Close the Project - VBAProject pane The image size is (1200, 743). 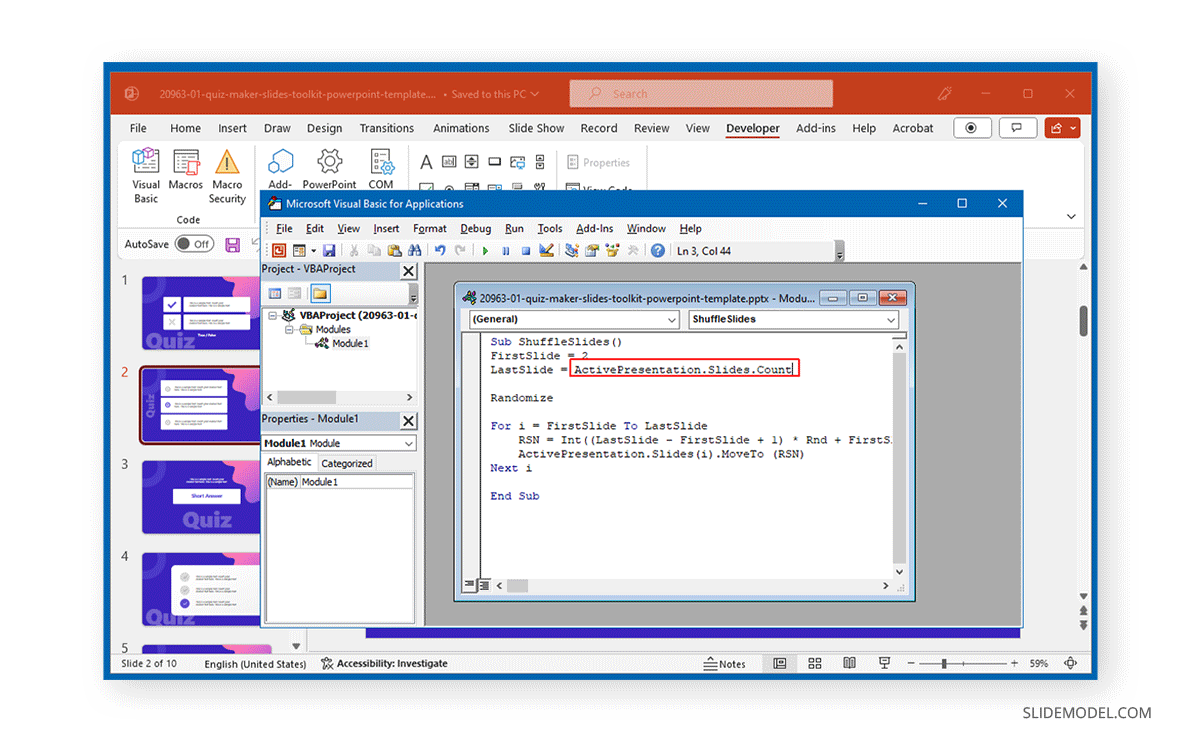[408, 271]
